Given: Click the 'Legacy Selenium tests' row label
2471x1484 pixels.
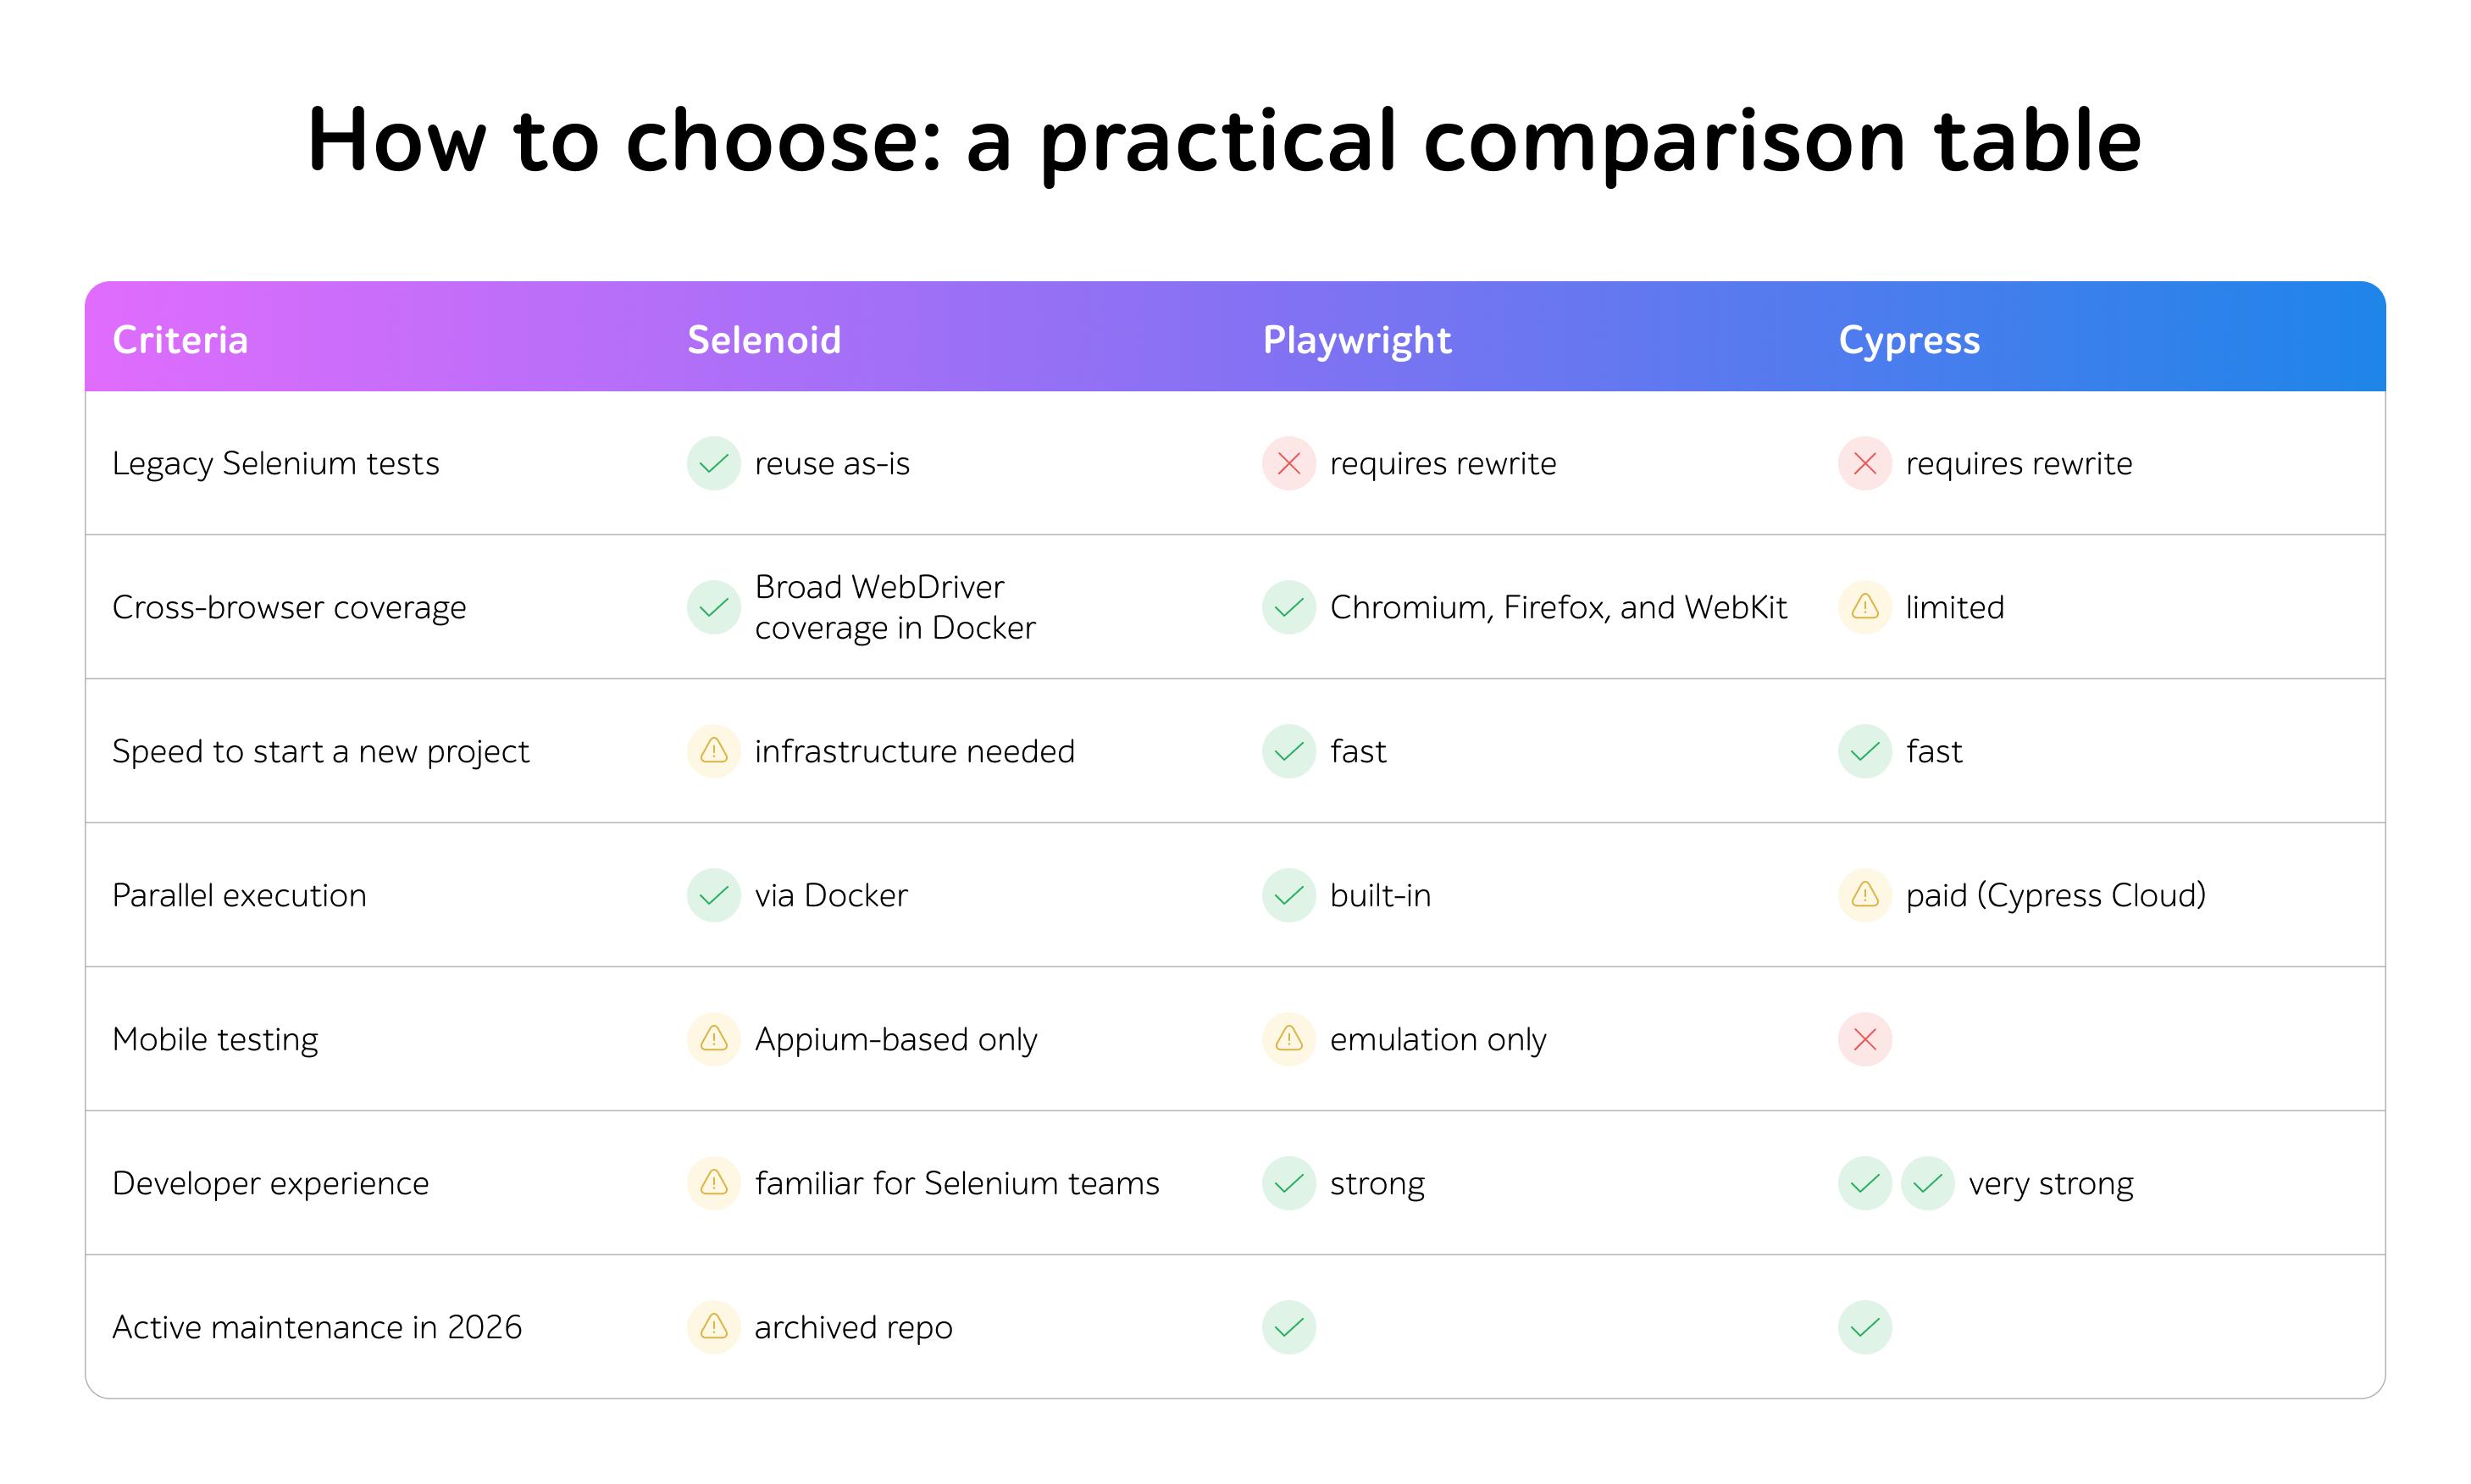Looking at the screenshot, I should point(275,463).
